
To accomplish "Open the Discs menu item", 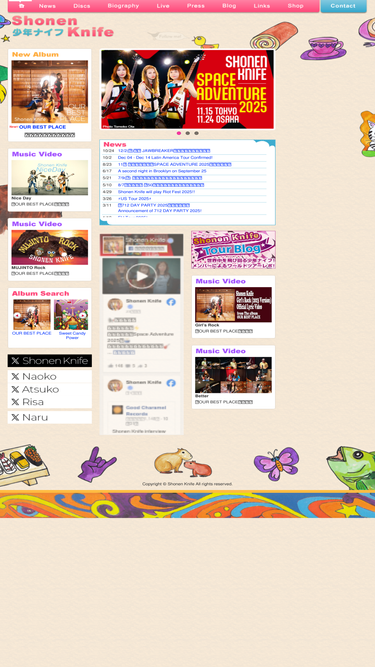I will point(82,6).
